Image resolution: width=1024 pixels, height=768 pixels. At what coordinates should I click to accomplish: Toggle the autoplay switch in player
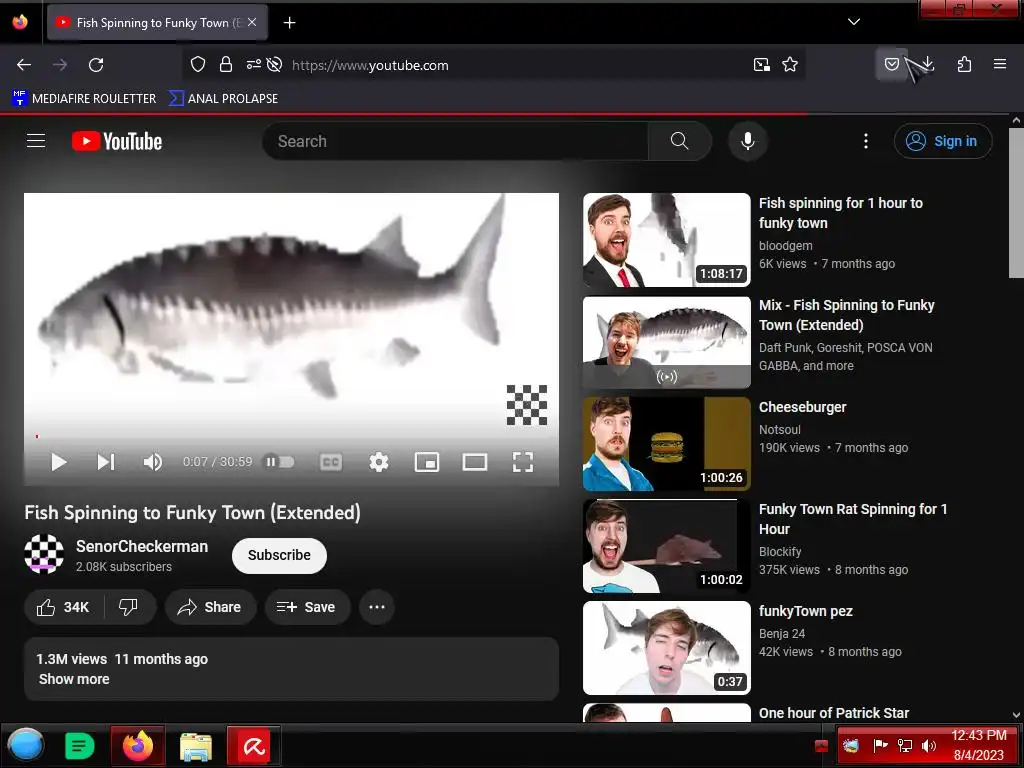pyautogui.click(x=278, y=462)
